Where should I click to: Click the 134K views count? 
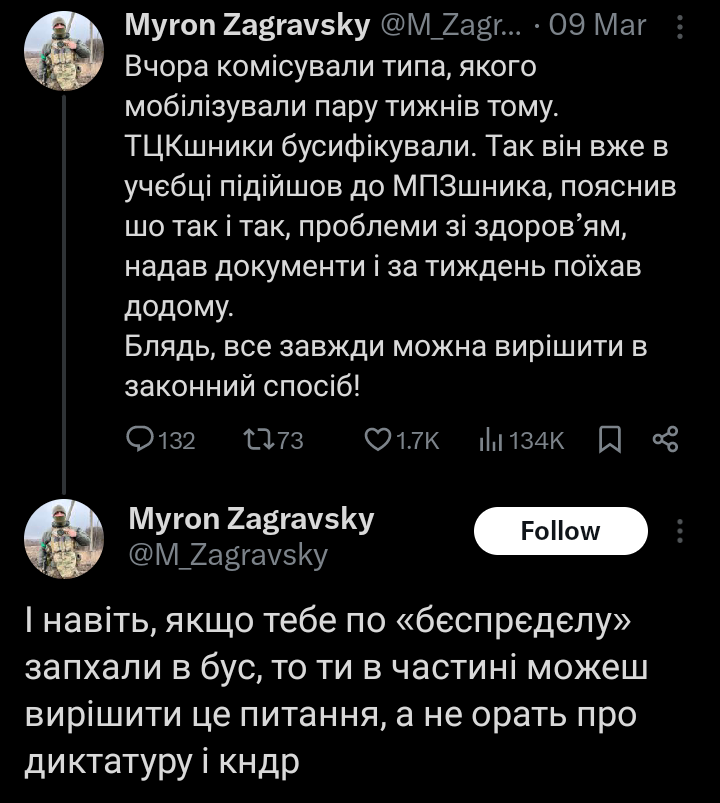coord(537,440)
